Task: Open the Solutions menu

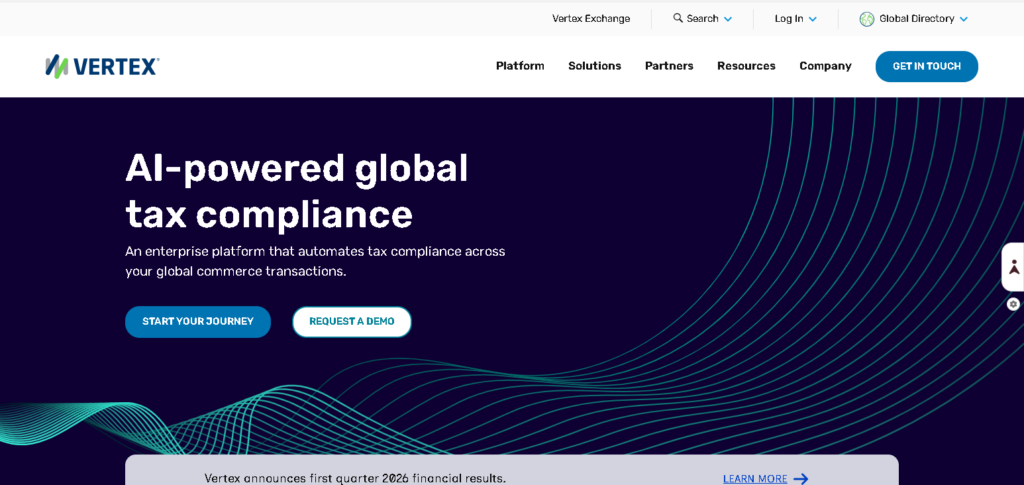Action: coord(594,66)
